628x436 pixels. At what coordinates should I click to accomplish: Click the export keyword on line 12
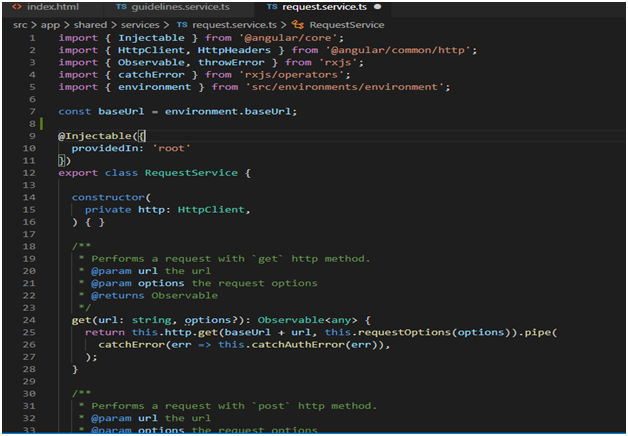[78, 173]
